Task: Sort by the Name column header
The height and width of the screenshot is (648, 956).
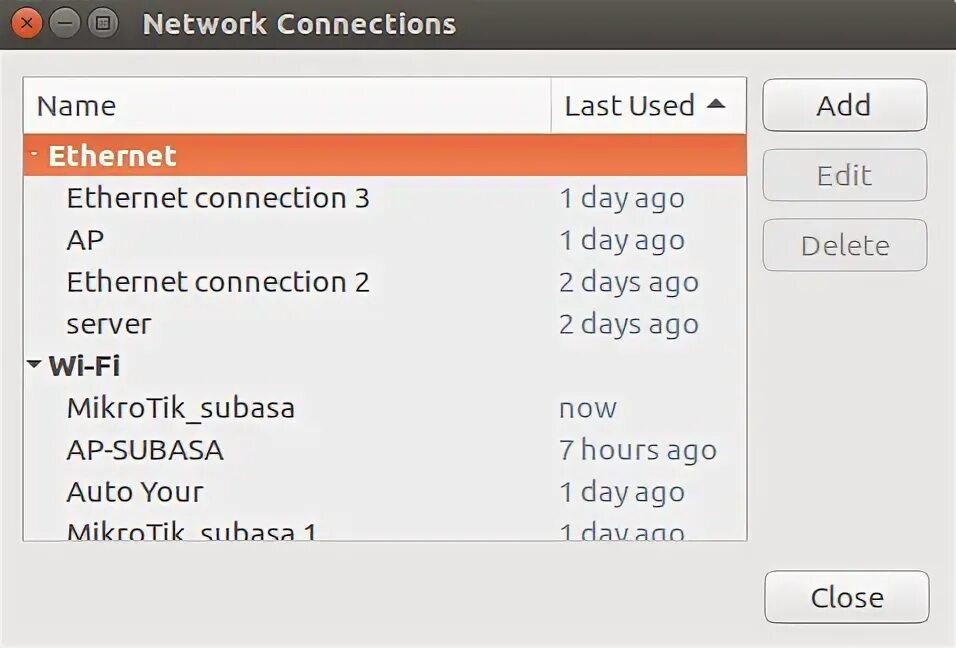Action: point(286,105)
